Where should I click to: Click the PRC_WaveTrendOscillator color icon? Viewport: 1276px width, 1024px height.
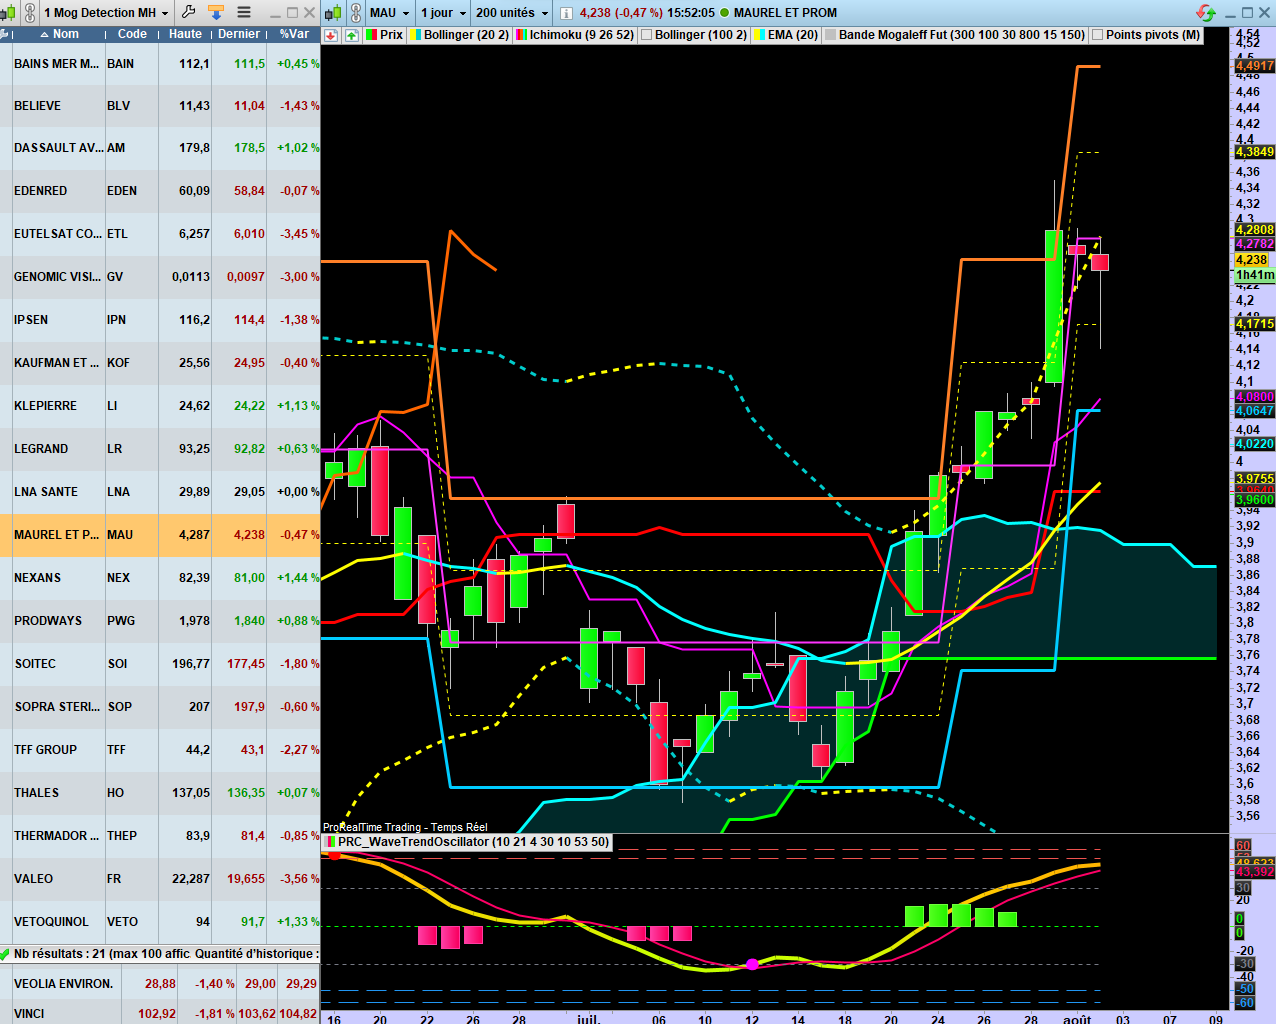330,842
